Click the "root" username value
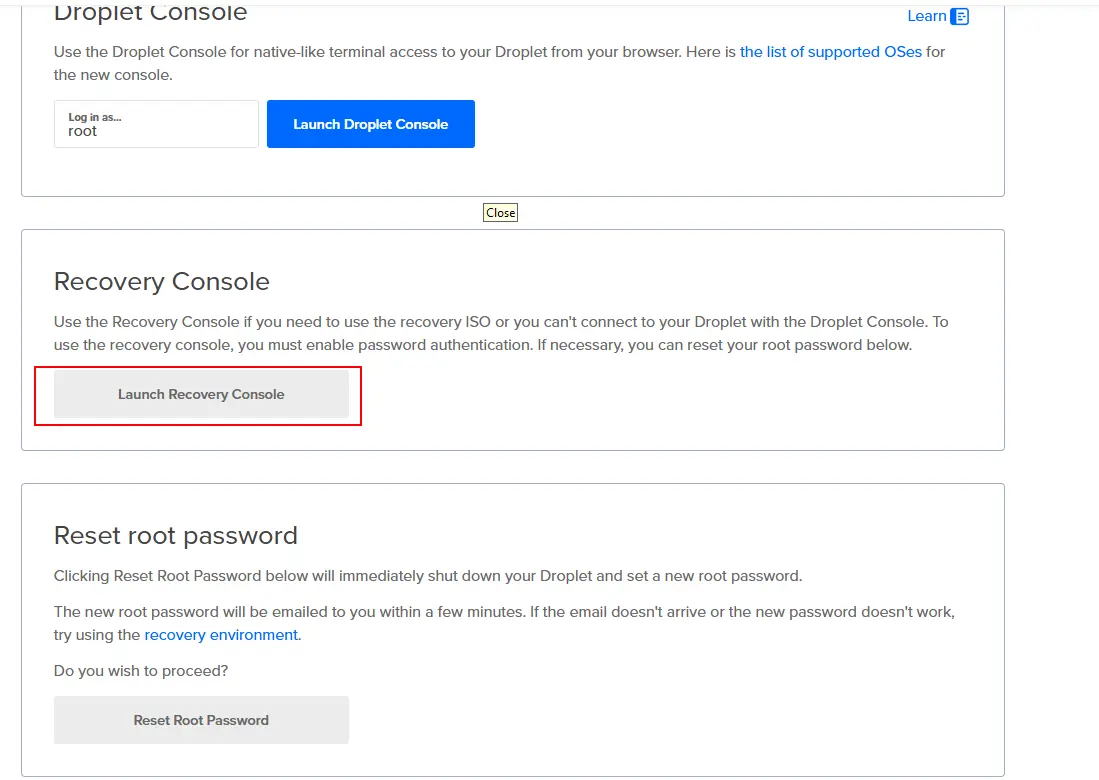This screenshot has width=1099, height=780. (x=83, y=131)
